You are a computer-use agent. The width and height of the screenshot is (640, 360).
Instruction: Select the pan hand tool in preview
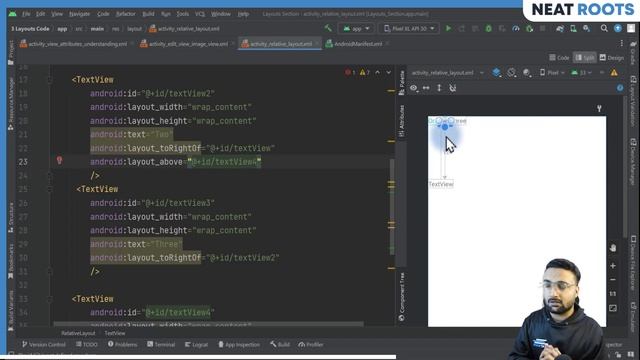coord(613,248)
